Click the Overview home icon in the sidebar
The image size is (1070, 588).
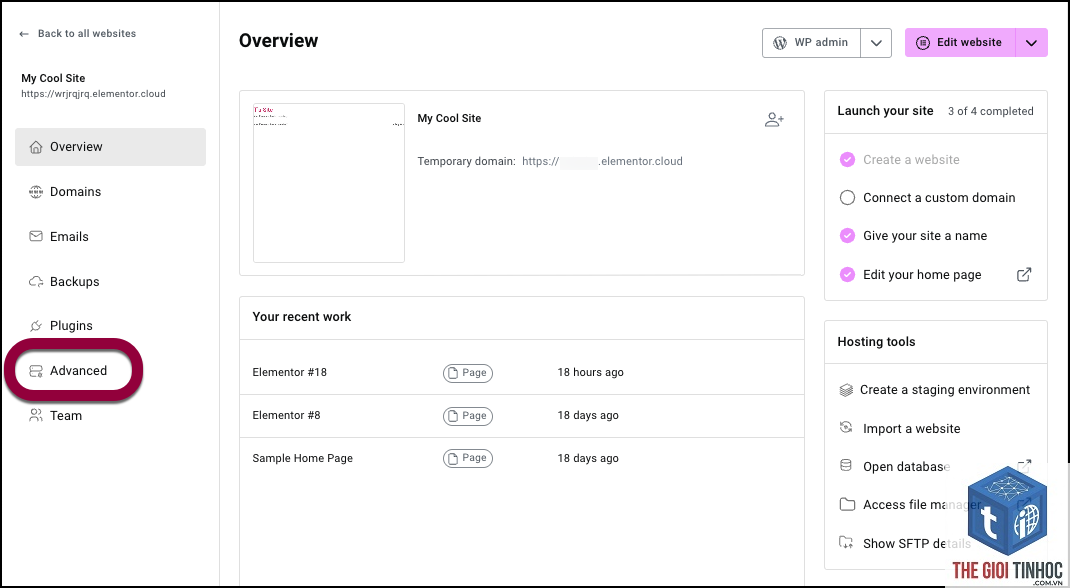[35, 147]
